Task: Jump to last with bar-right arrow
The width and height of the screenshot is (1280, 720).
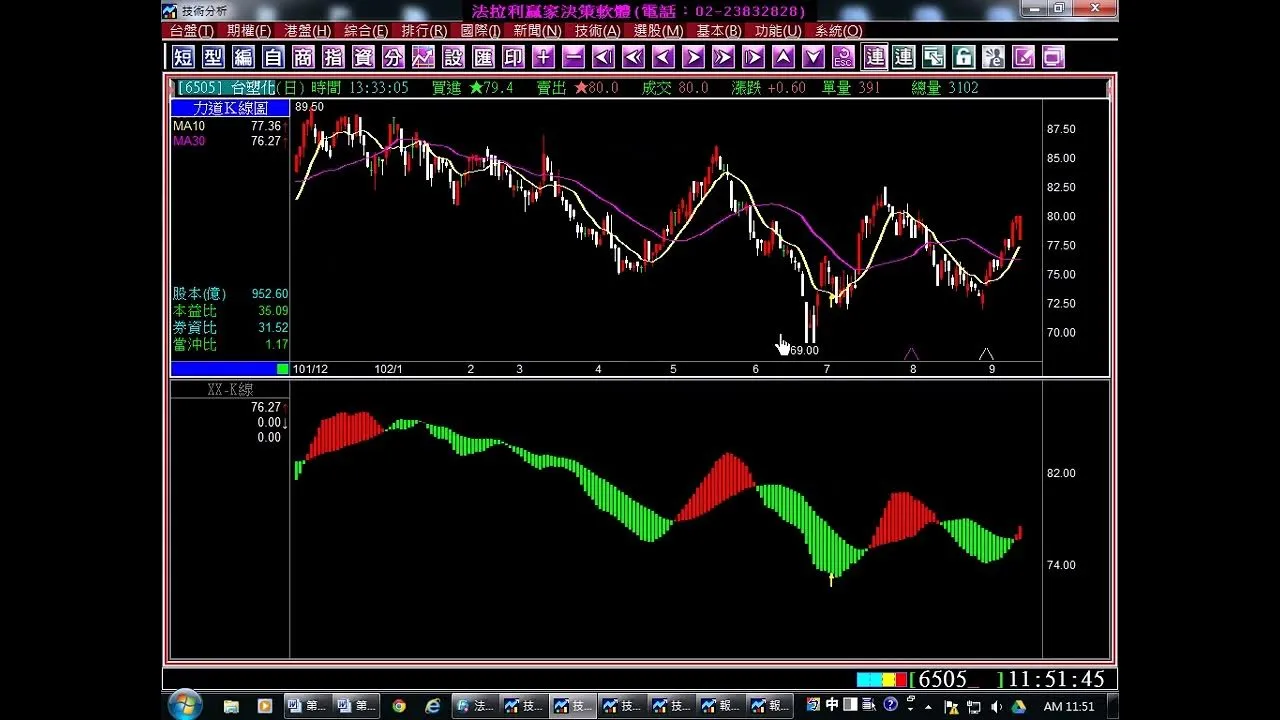Action: pyautogui.click(x=753, y=57)
